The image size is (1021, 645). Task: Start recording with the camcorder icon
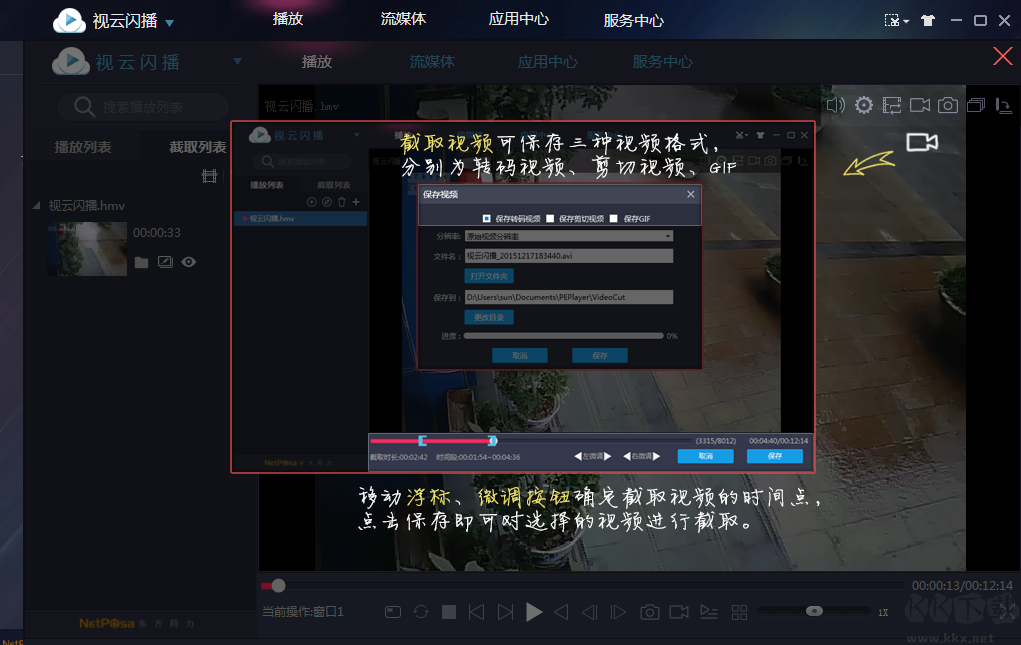(x=921, y=104)
